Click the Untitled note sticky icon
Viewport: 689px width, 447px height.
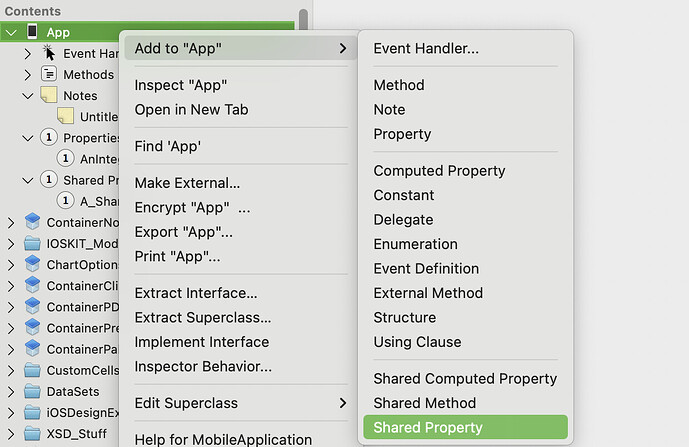click(x=65, y=116)
